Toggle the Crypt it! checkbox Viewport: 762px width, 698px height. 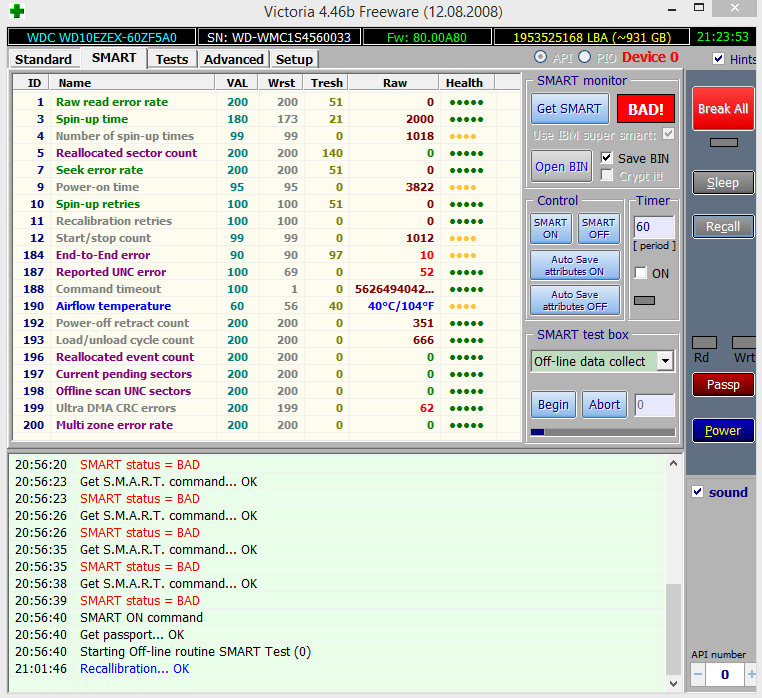click(x=606, y=174)
